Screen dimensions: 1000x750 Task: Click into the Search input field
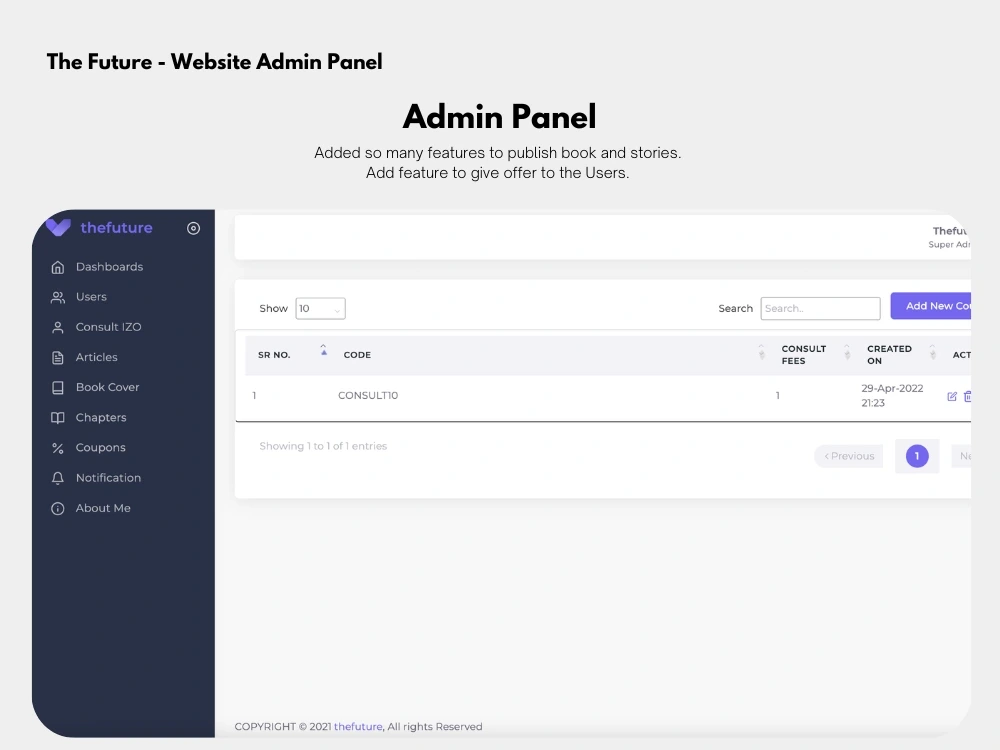820,309
